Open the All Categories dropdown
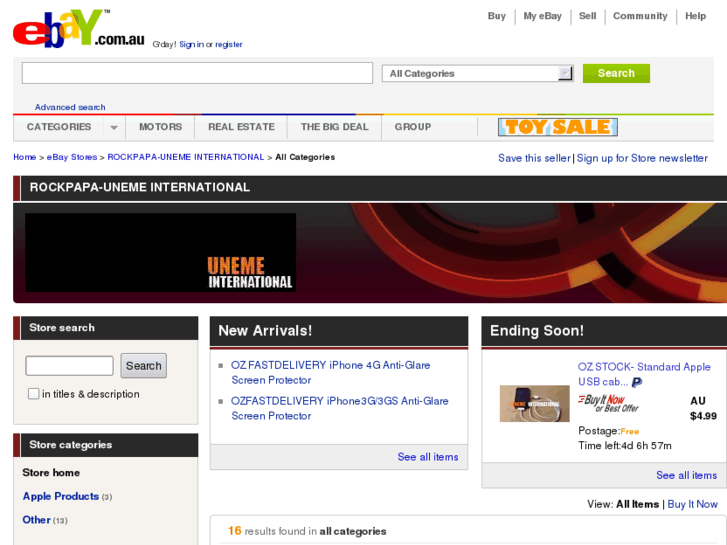727x545 pixels. (x=478, y=73)
